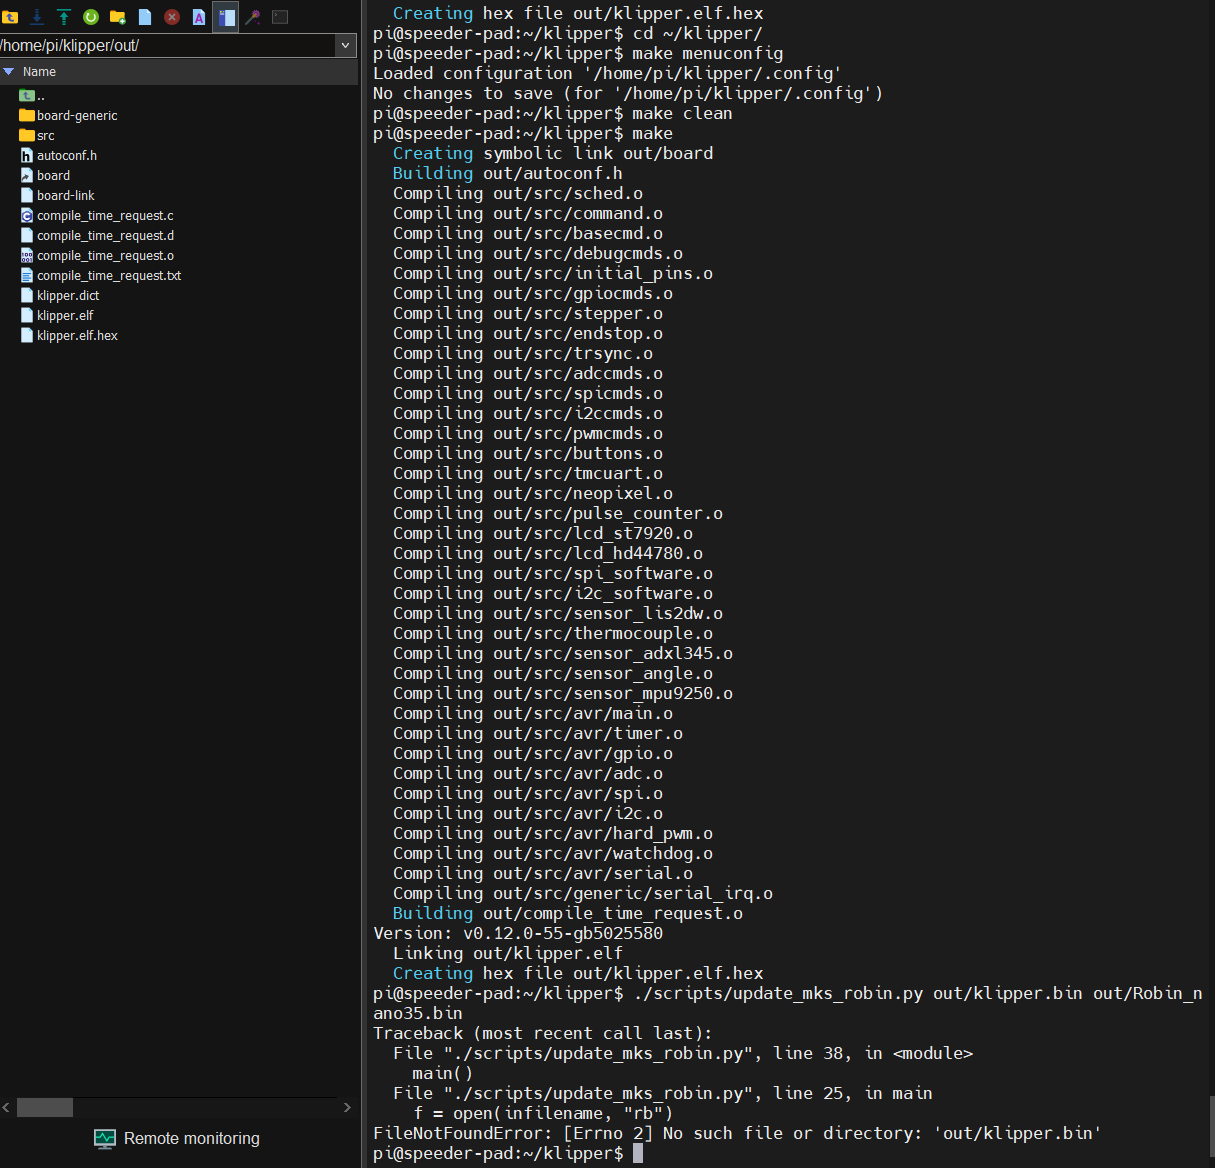Select the board link entry
Screen dimensions: 1215x1168
click(x=45, y=176)
